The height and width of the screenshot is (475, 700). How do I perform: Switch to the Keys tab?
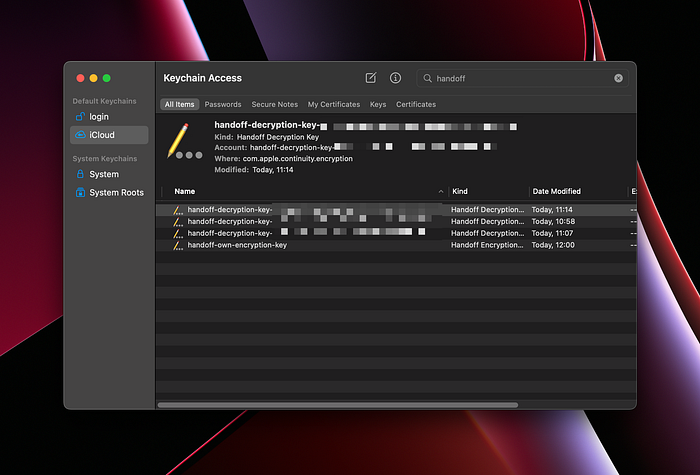[x=378, y=104]
